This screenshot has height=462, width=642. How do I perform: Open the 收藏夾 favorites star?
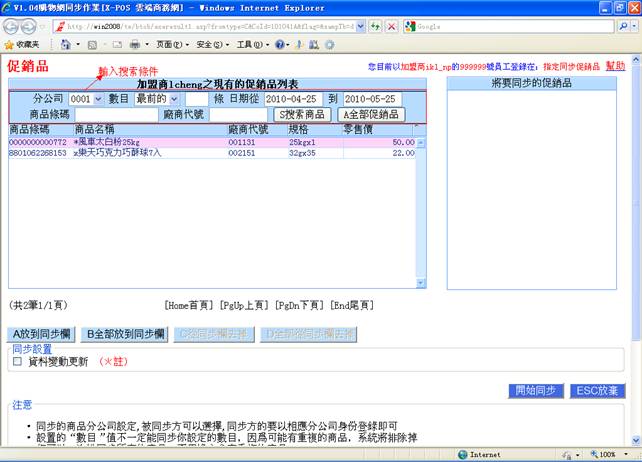pos(22,45)
